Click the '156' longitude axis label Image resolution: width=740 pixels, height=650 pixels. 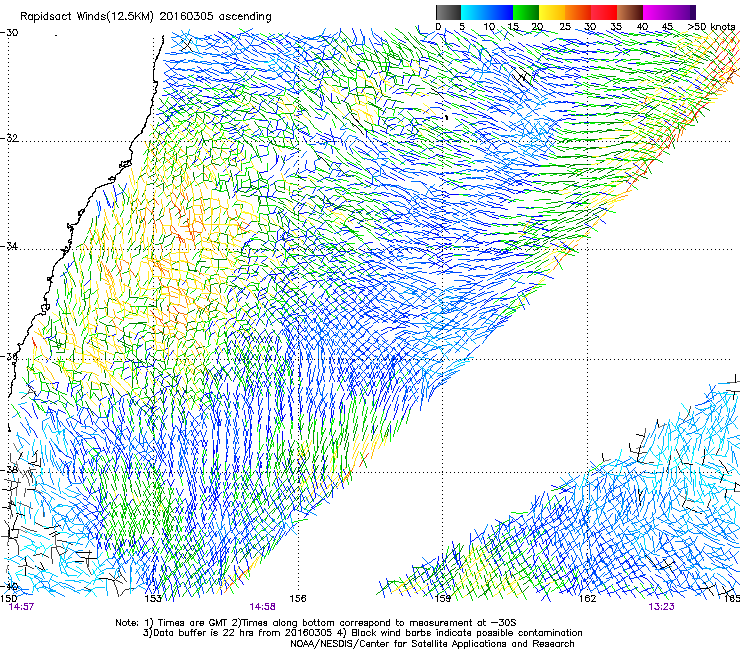pyautogui.click(x=298, y=599)
